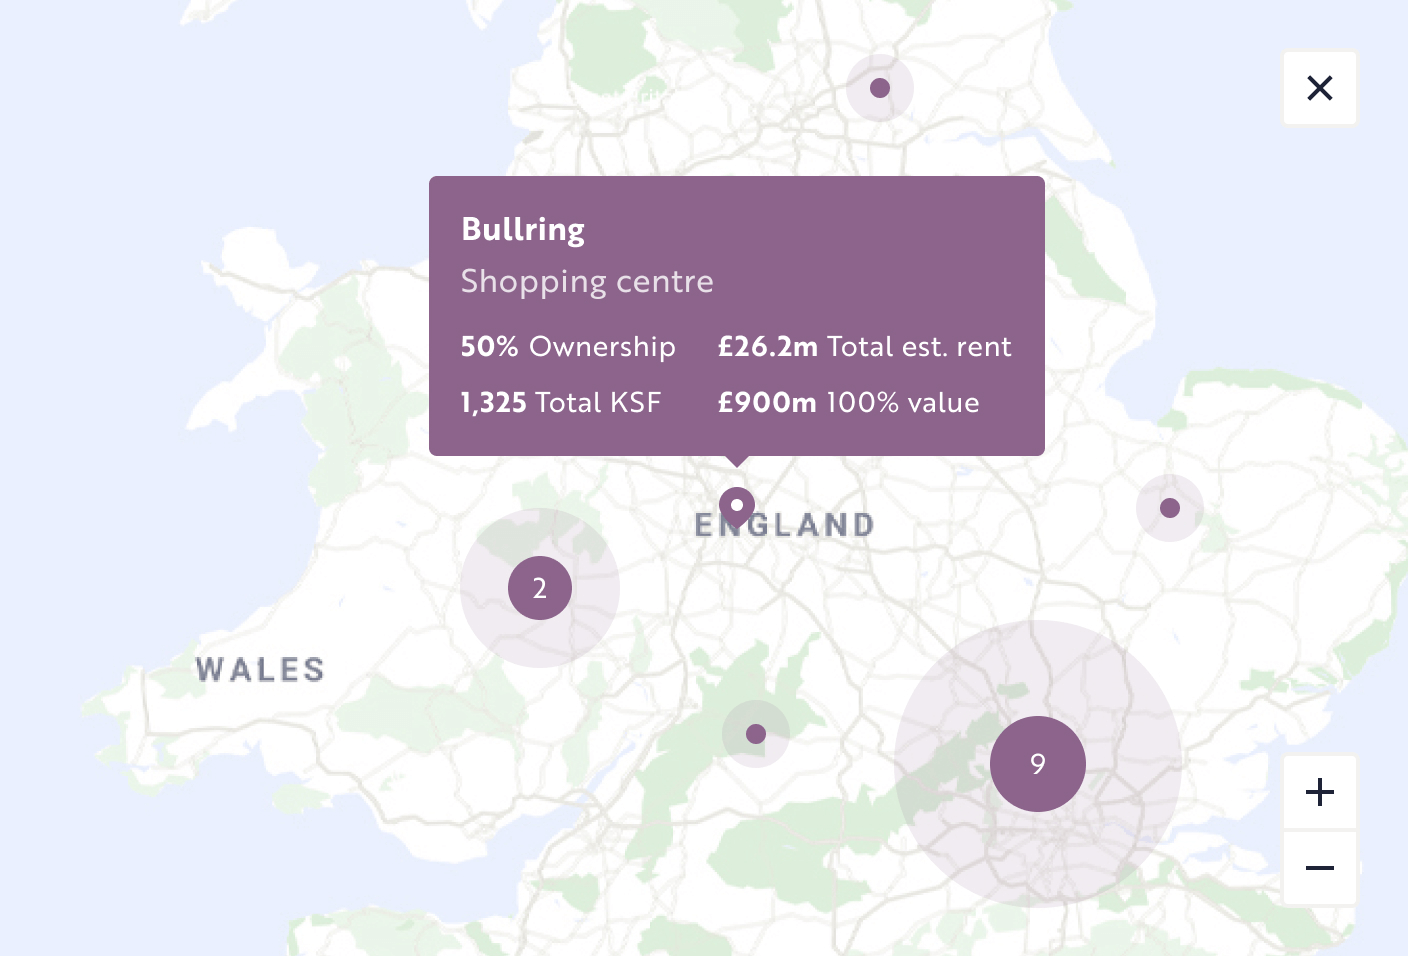1408x956 pixels.
Task: Click the popup's pointer arrow above the pin
Action: pyautogui.click(x=737, y=461)
